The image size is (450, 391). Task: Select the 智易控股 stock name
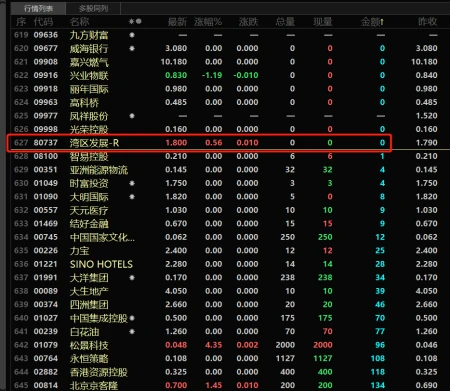89,156
